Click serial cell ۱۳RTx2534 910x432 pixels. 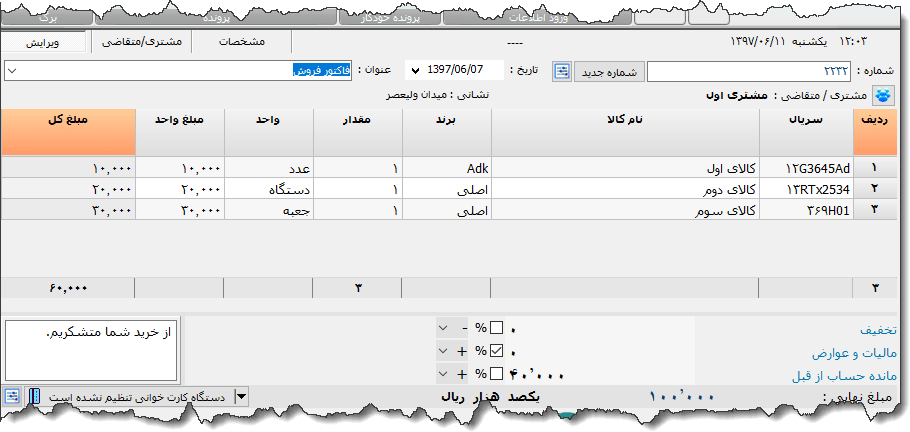click(806, 189)
